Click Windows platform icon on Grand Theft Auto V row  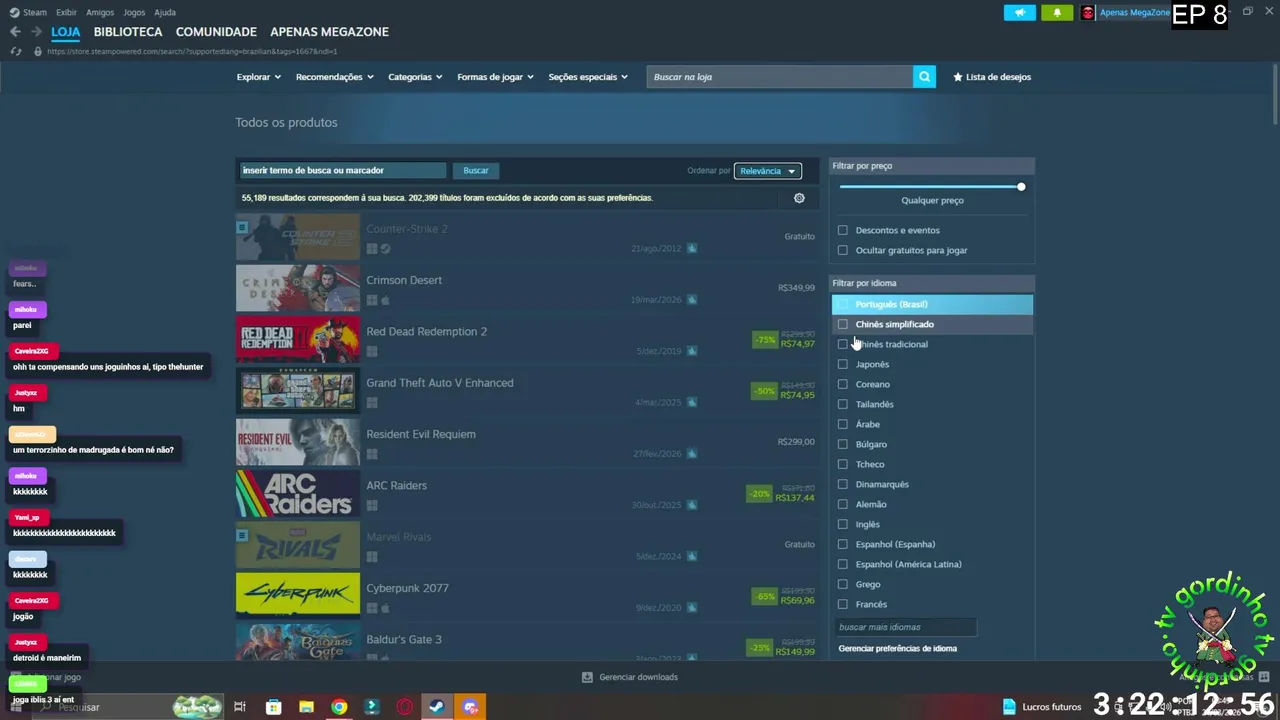click(372, 403)
